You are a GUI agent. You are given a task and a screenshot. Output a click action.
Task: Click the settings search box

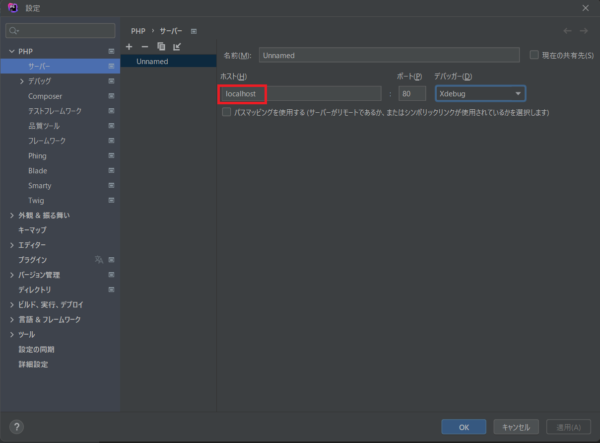click(60, 31)
